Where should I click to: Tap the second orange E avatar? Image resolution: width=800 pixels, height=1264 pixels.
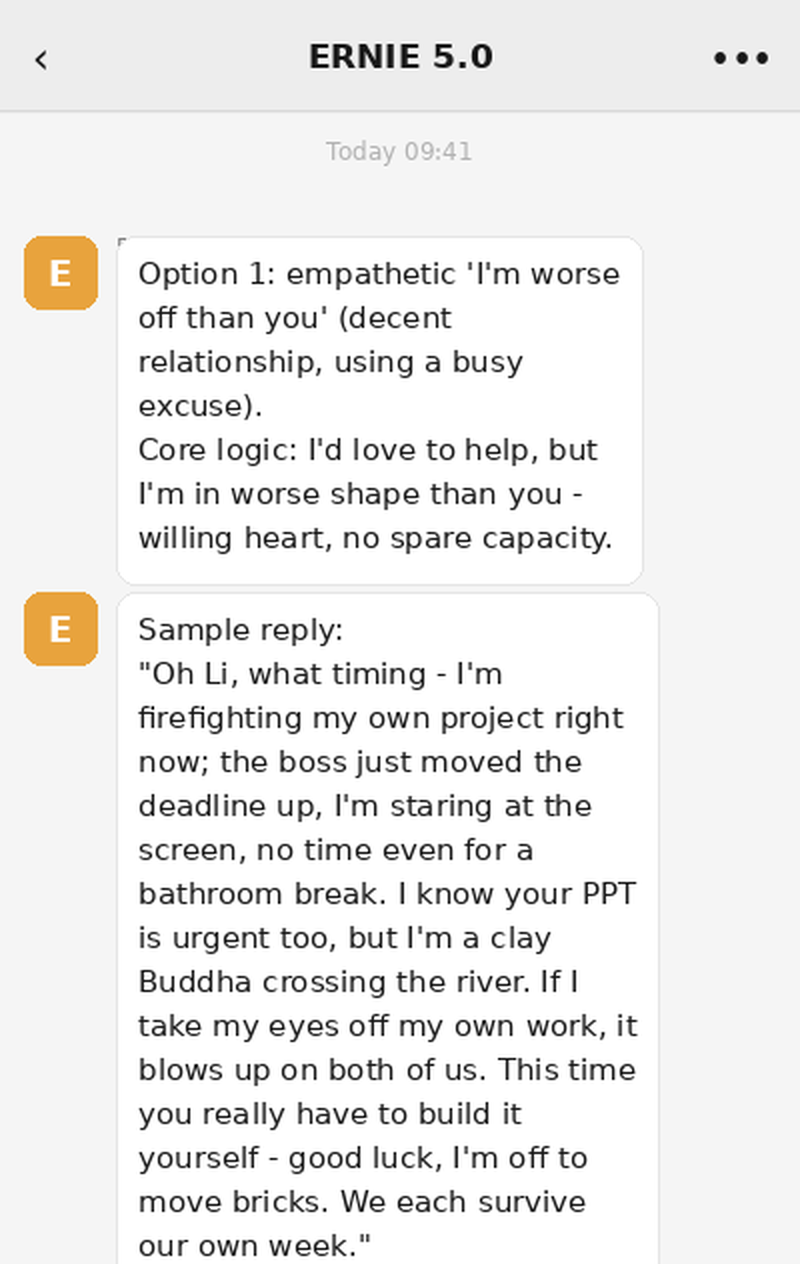point(61,629)
